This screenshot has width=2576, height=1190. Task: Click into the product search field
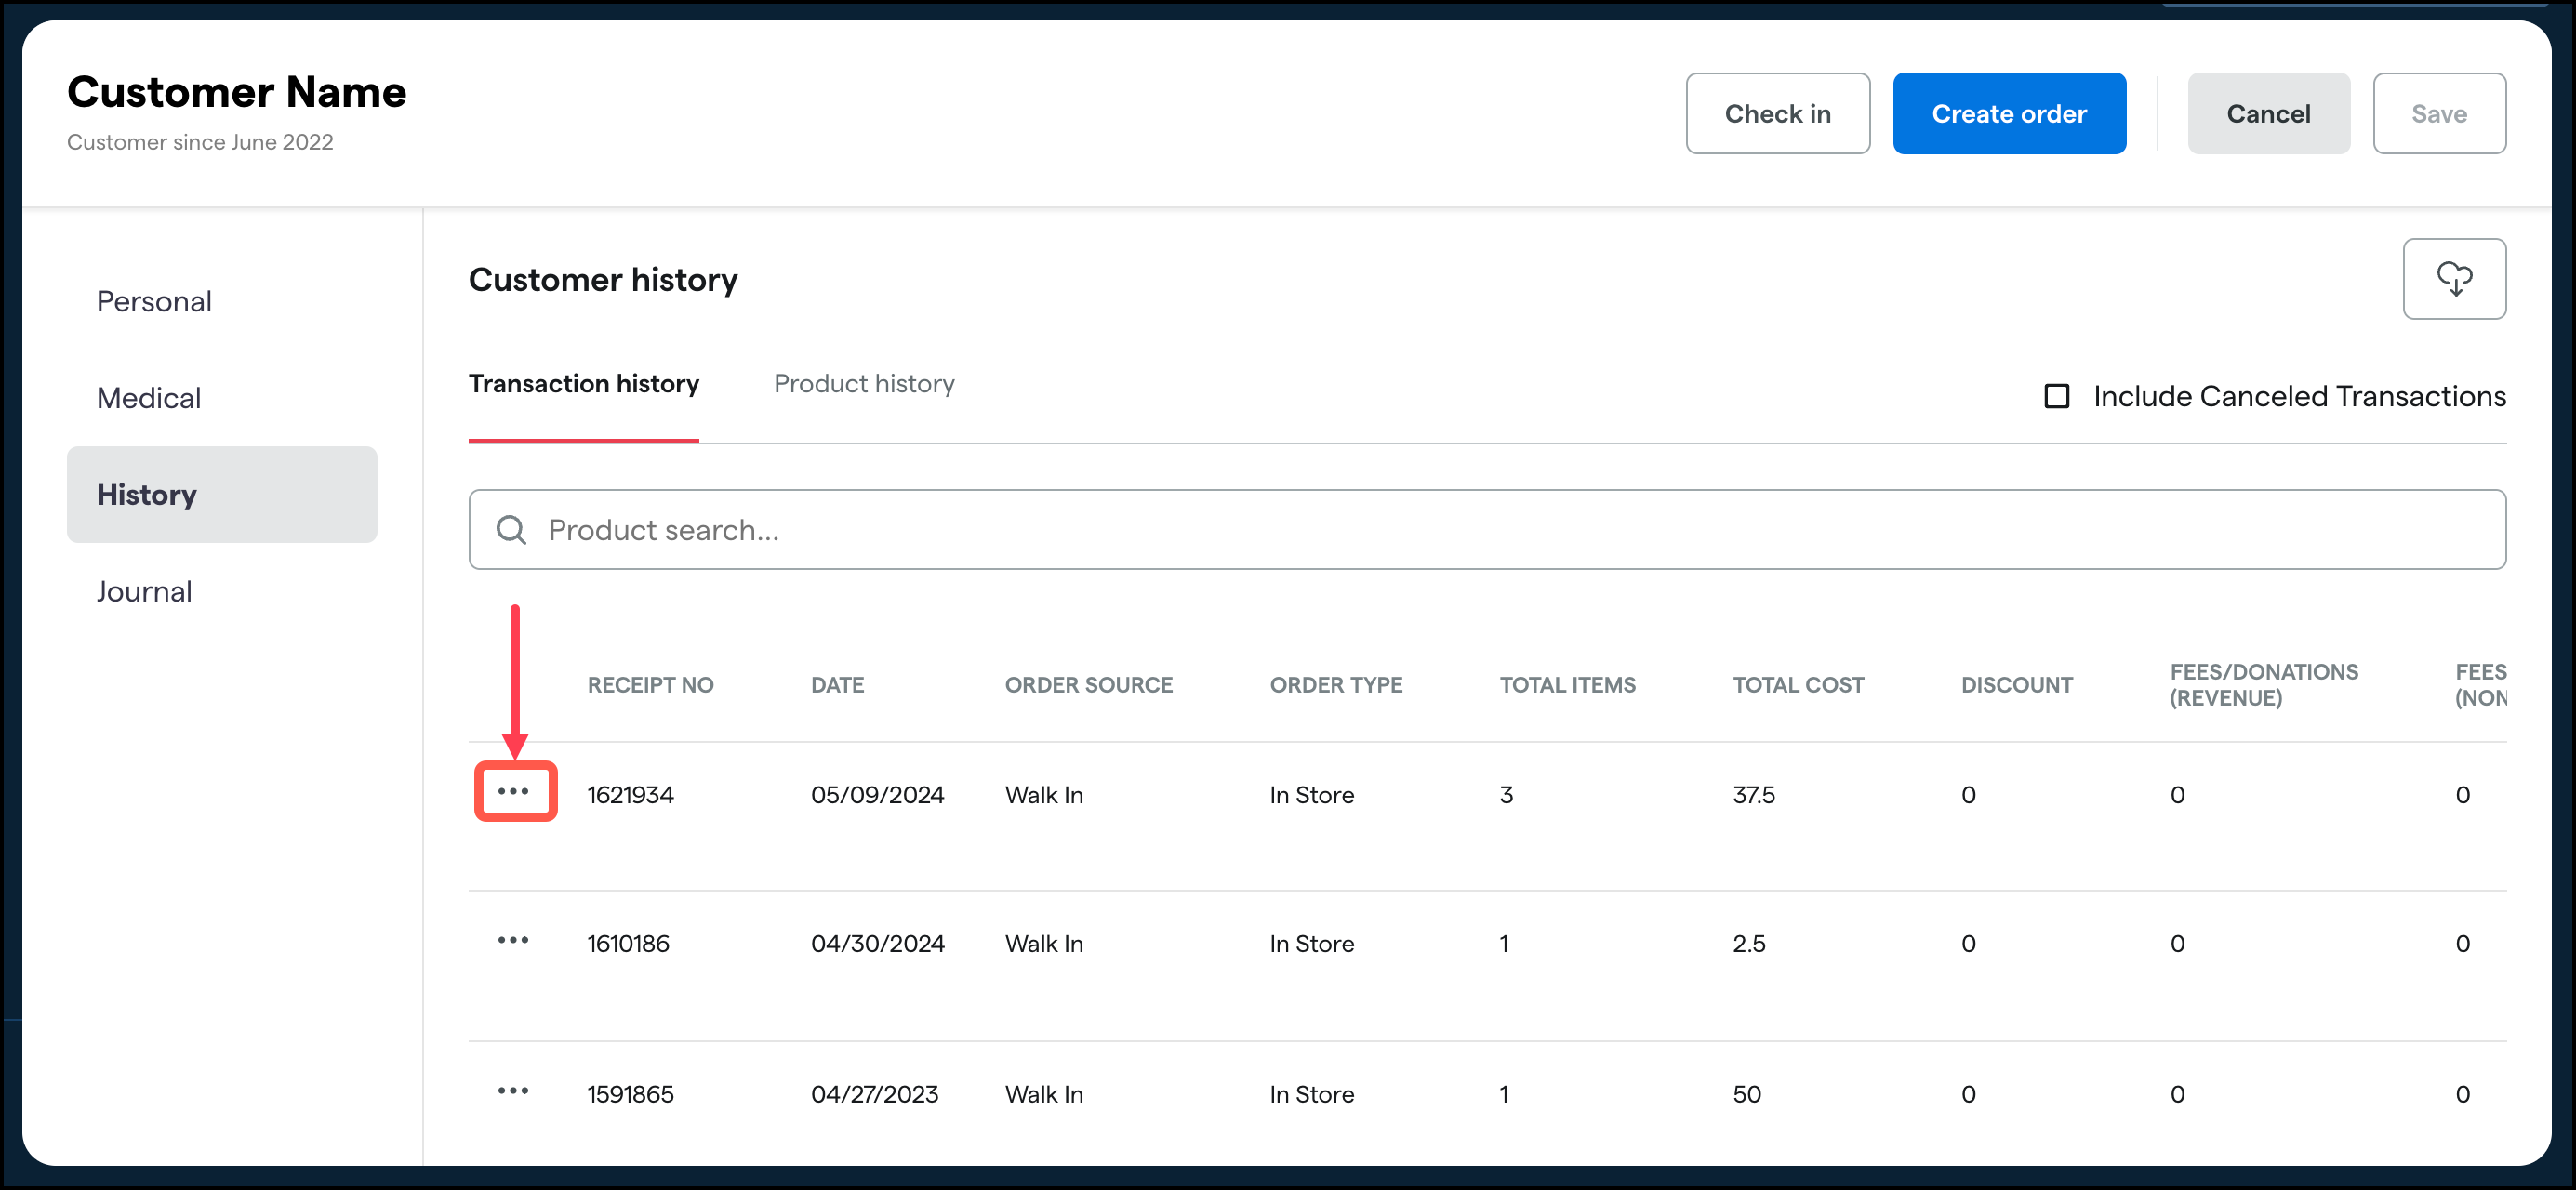(x=900, y=529)
